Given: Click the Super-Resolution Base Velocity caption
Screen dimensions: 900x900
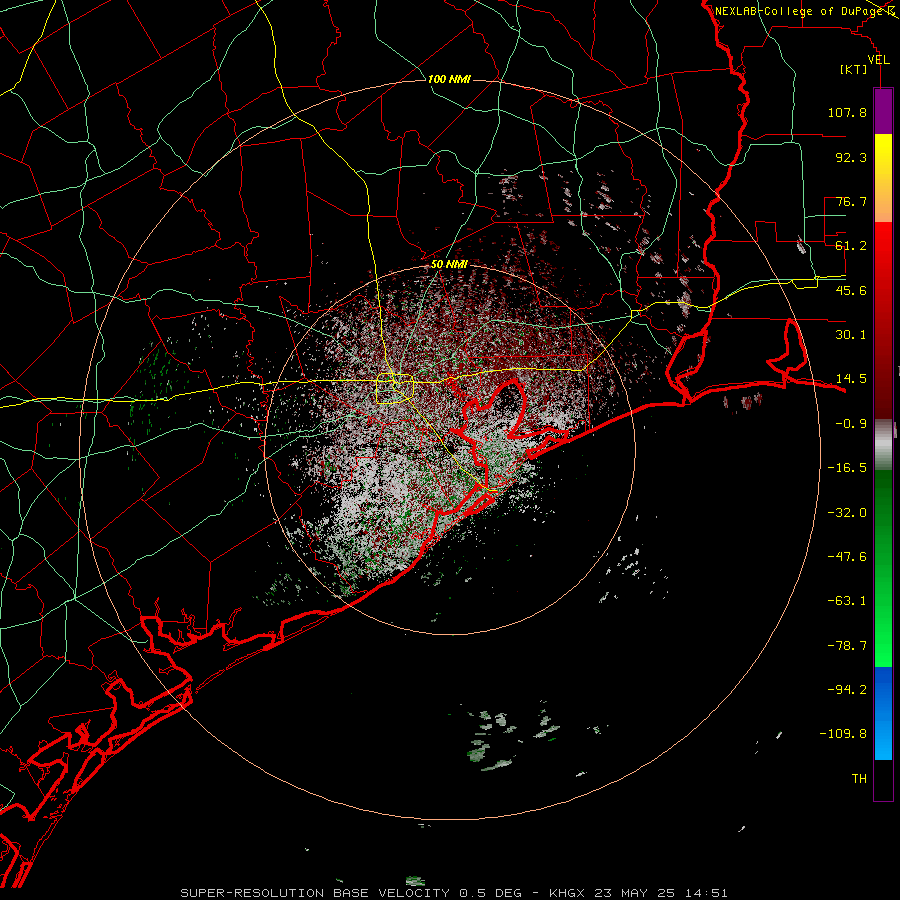Looking at the screenshot, I should point(453,893).
